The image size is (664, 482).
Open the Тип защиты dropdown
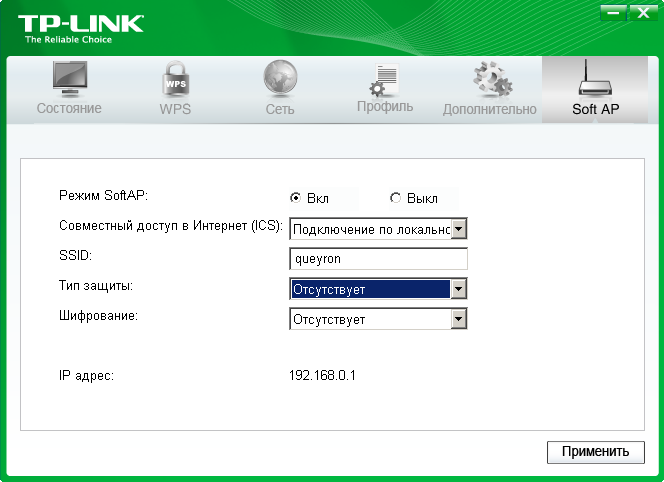click(378, 289)
